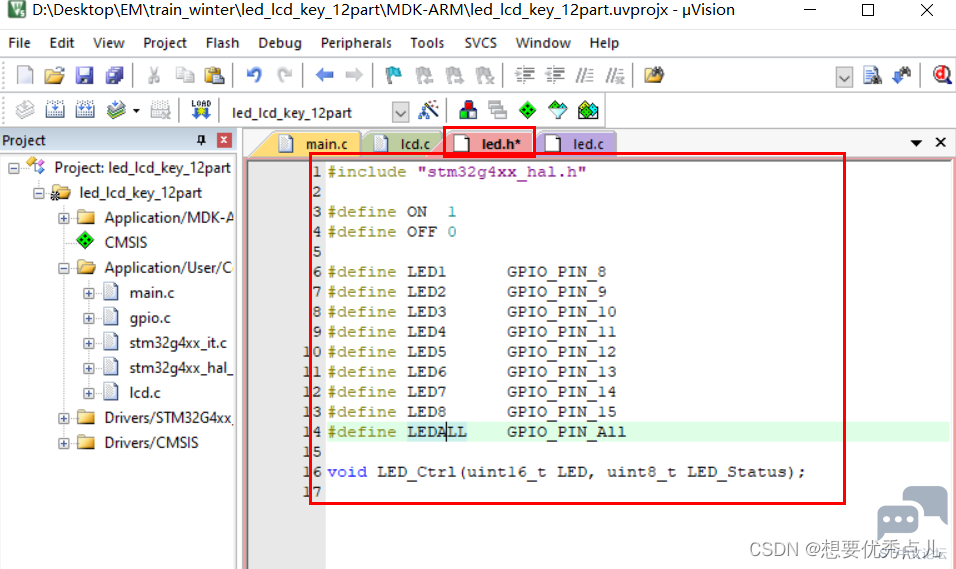
Task: Select the led.h* editor tab
Action: pos(490,144)
